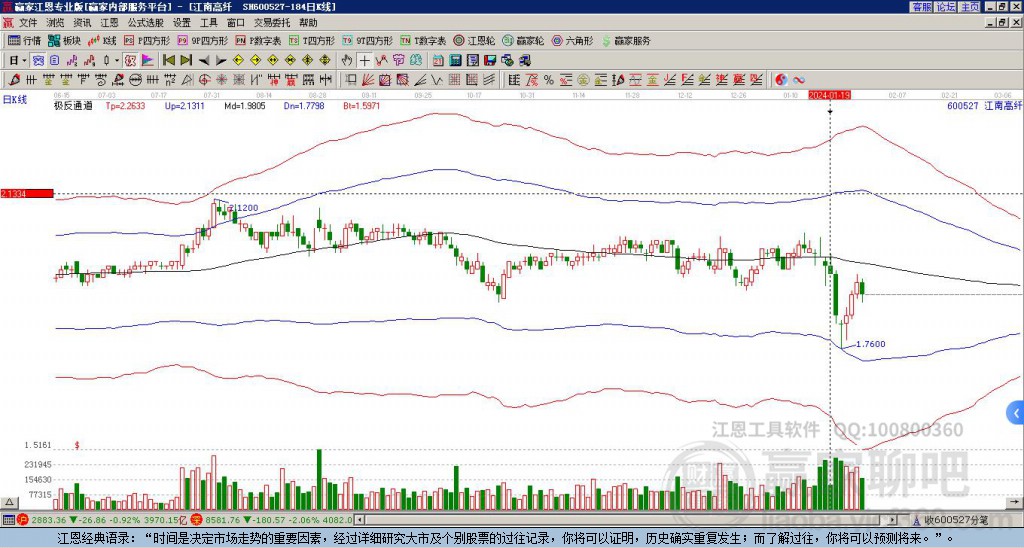Click the red pencil drawing tool
Screen dimensions: 1024x548
click(x=14, y=80)
